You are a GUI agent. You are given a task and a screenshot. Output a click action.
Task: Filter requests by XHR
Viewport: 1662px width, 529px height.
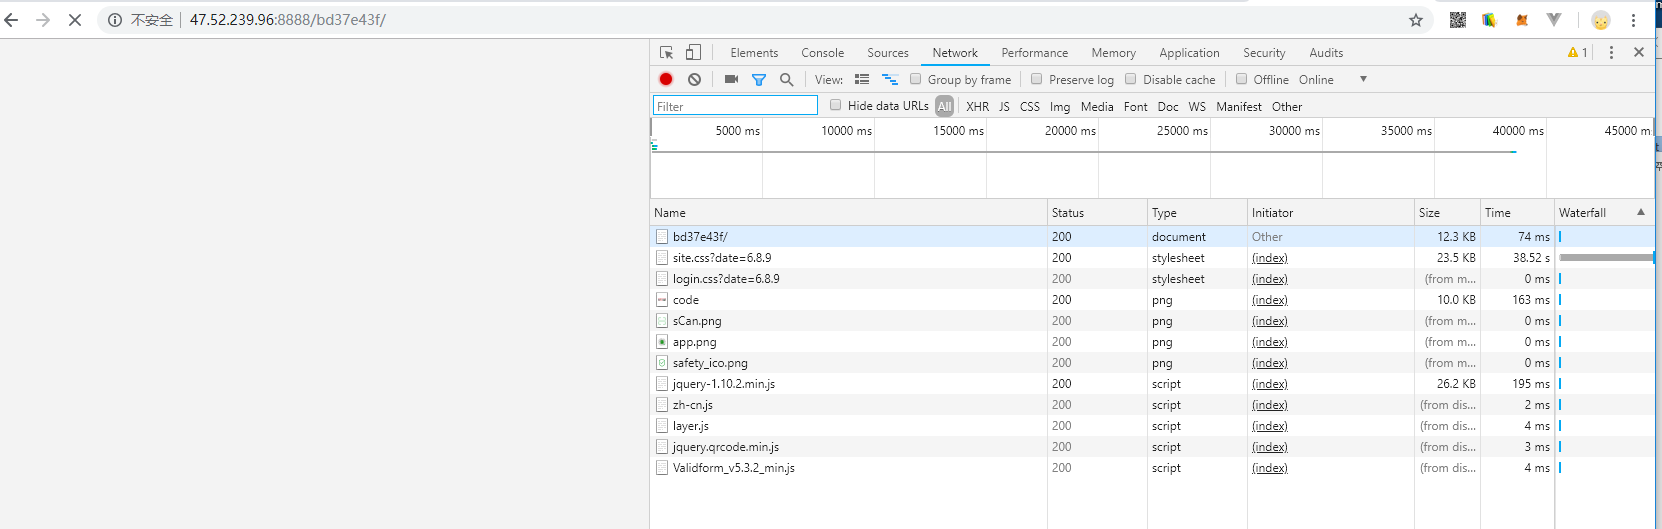coord(978,106)
